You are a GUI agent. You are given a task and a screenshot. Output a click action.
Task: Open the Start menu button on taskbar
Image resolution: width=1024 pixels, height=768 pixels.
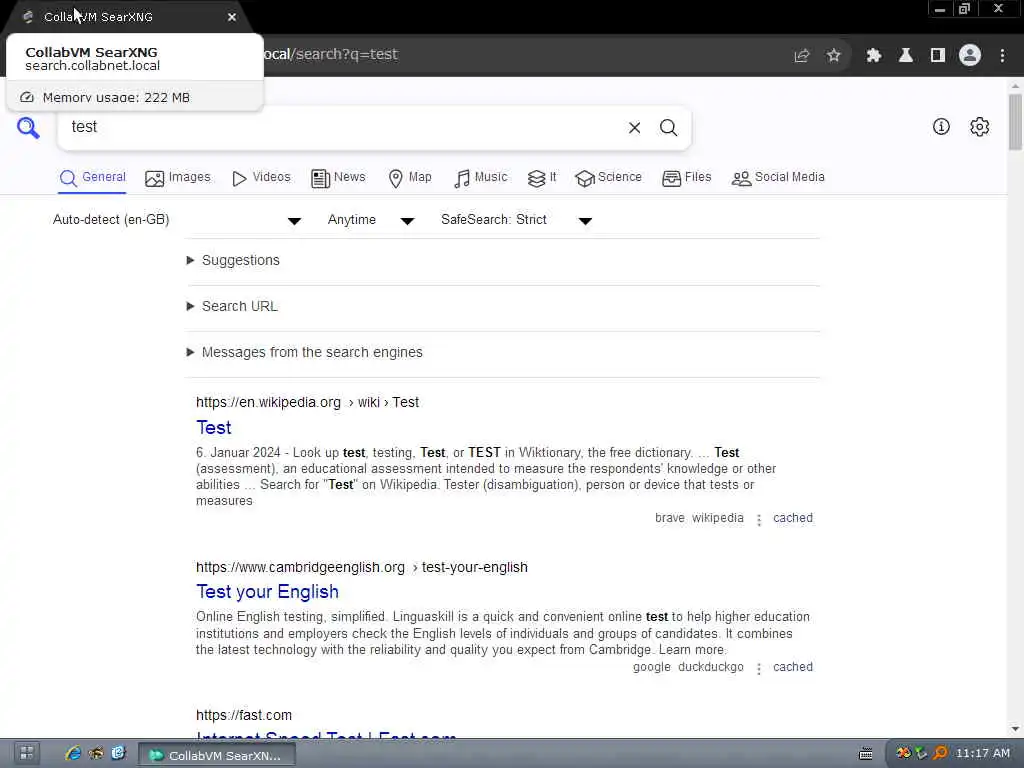(26, 754)
